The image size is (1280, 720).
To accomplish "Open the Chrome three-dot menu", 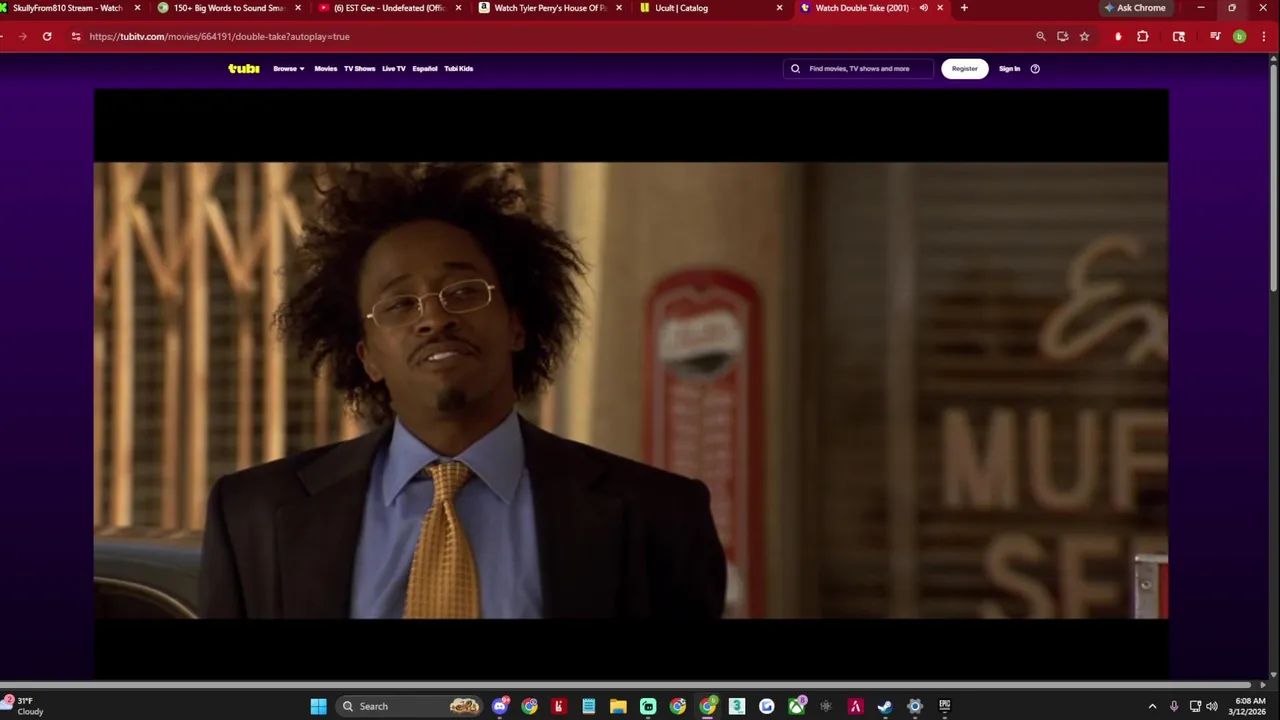I will click(x=1263, y=36).
